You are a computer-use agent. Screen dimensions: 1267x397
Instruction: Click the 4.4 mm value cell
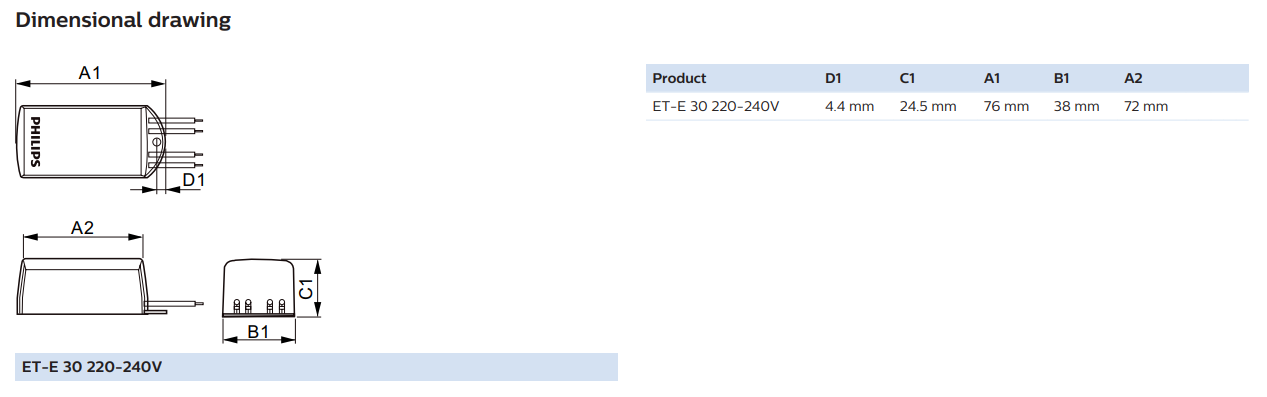point(849,106)
